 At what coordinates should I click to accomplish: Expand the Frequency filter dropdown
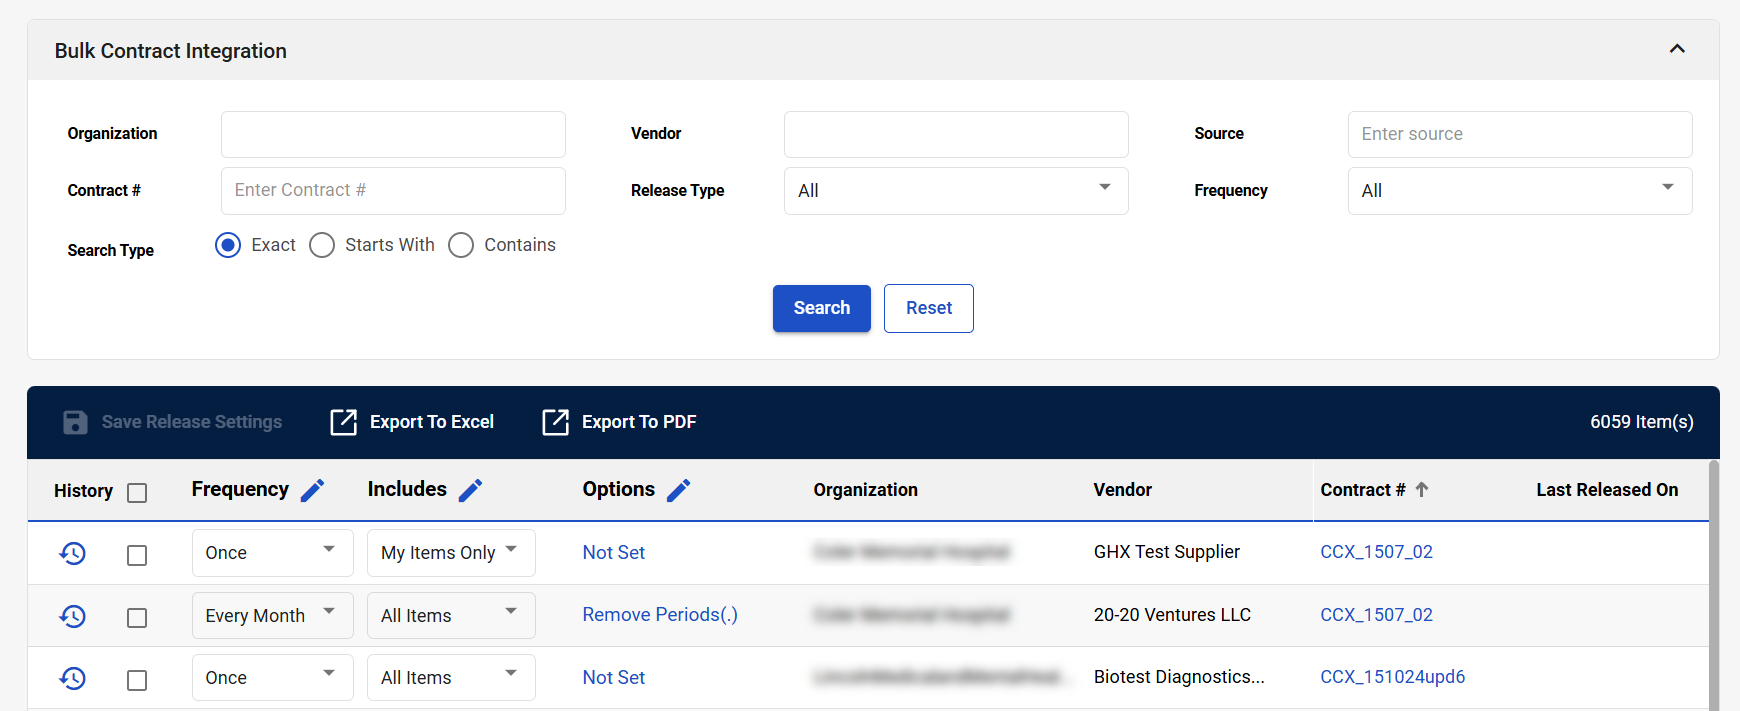1518,191
